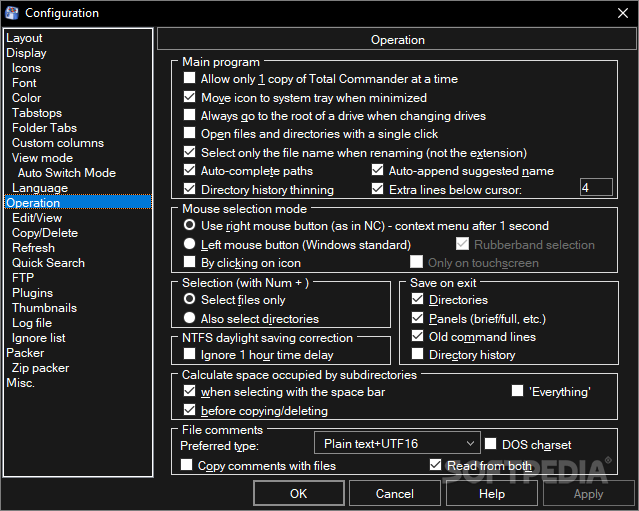Image resolution: width=639 pixels, height=511 pixels.
Task: Open Tabstops settings
Action: pyautogui.click(x=37, y=113)
